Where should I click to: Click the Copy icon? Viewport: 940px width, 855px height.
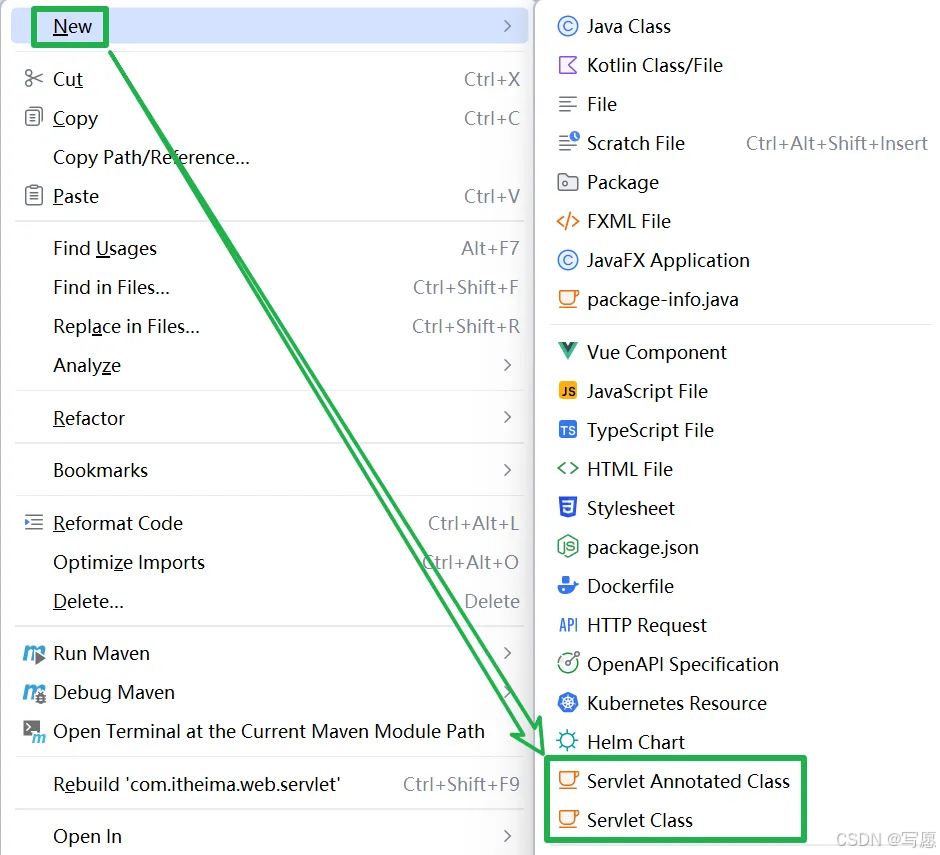point(34,117)
